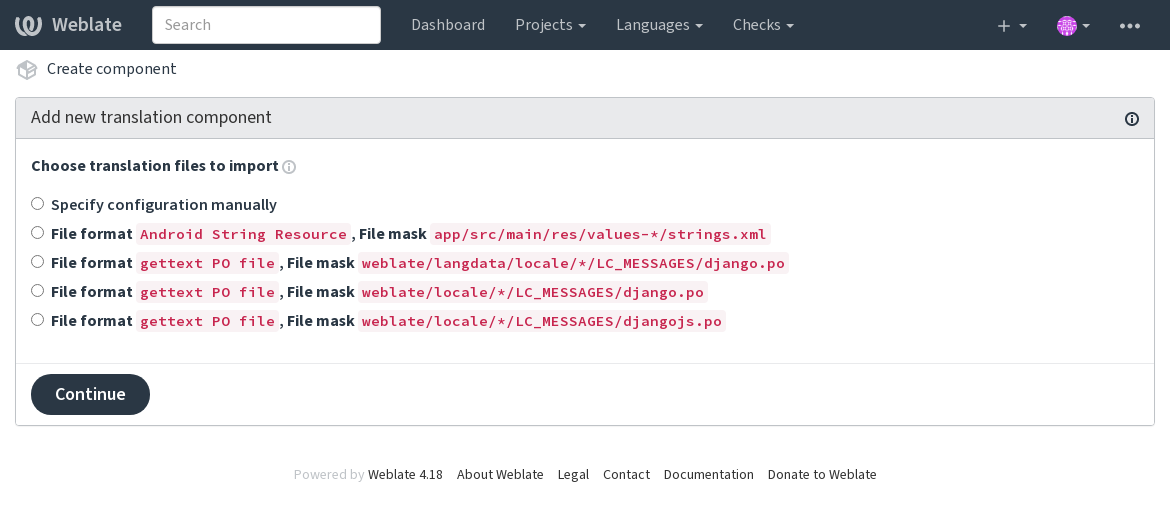Click the Continue button
1170x513 pixels.
pyautogui.click(x=90, y=394)
